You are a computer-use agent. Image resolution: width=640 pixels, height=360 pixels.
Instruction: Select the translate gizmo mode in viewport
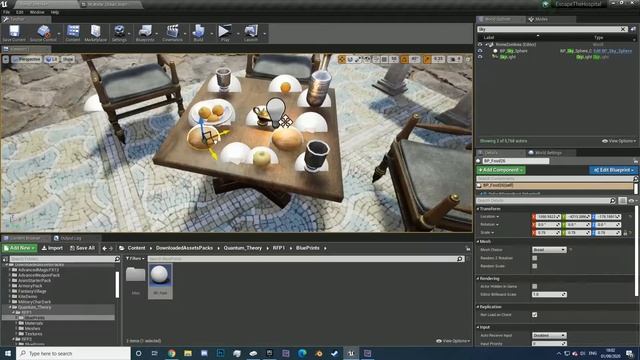(x=342, y=60)
